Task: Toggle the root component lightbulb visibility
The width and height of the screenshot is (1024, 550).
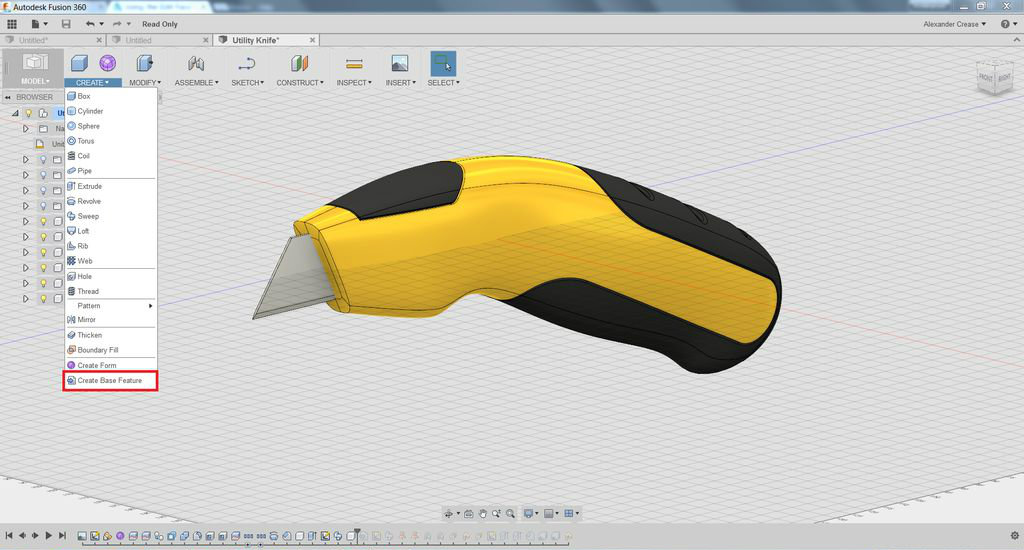Action: pos(29,113)
